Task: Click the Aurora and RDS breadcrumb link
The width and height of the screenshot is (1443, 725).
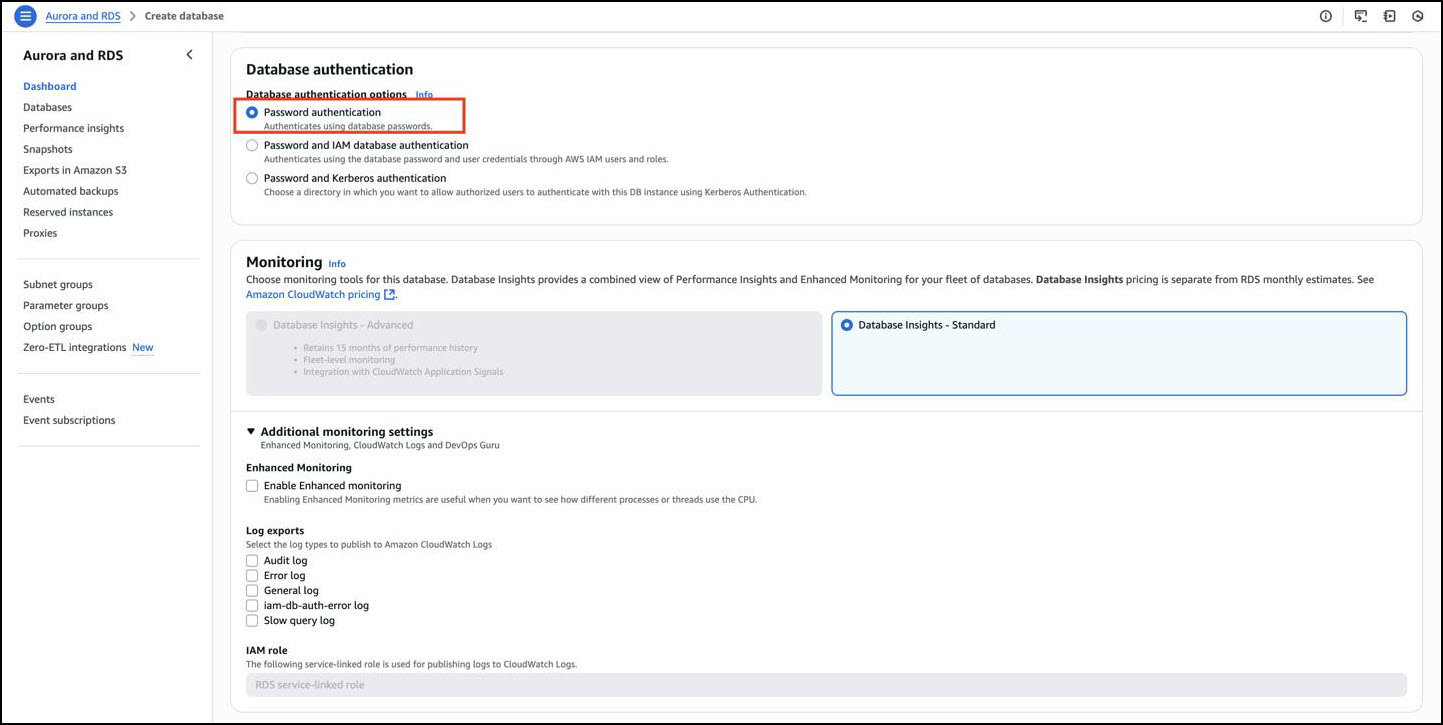Action: pyautogui.click(x=83, y=16)
